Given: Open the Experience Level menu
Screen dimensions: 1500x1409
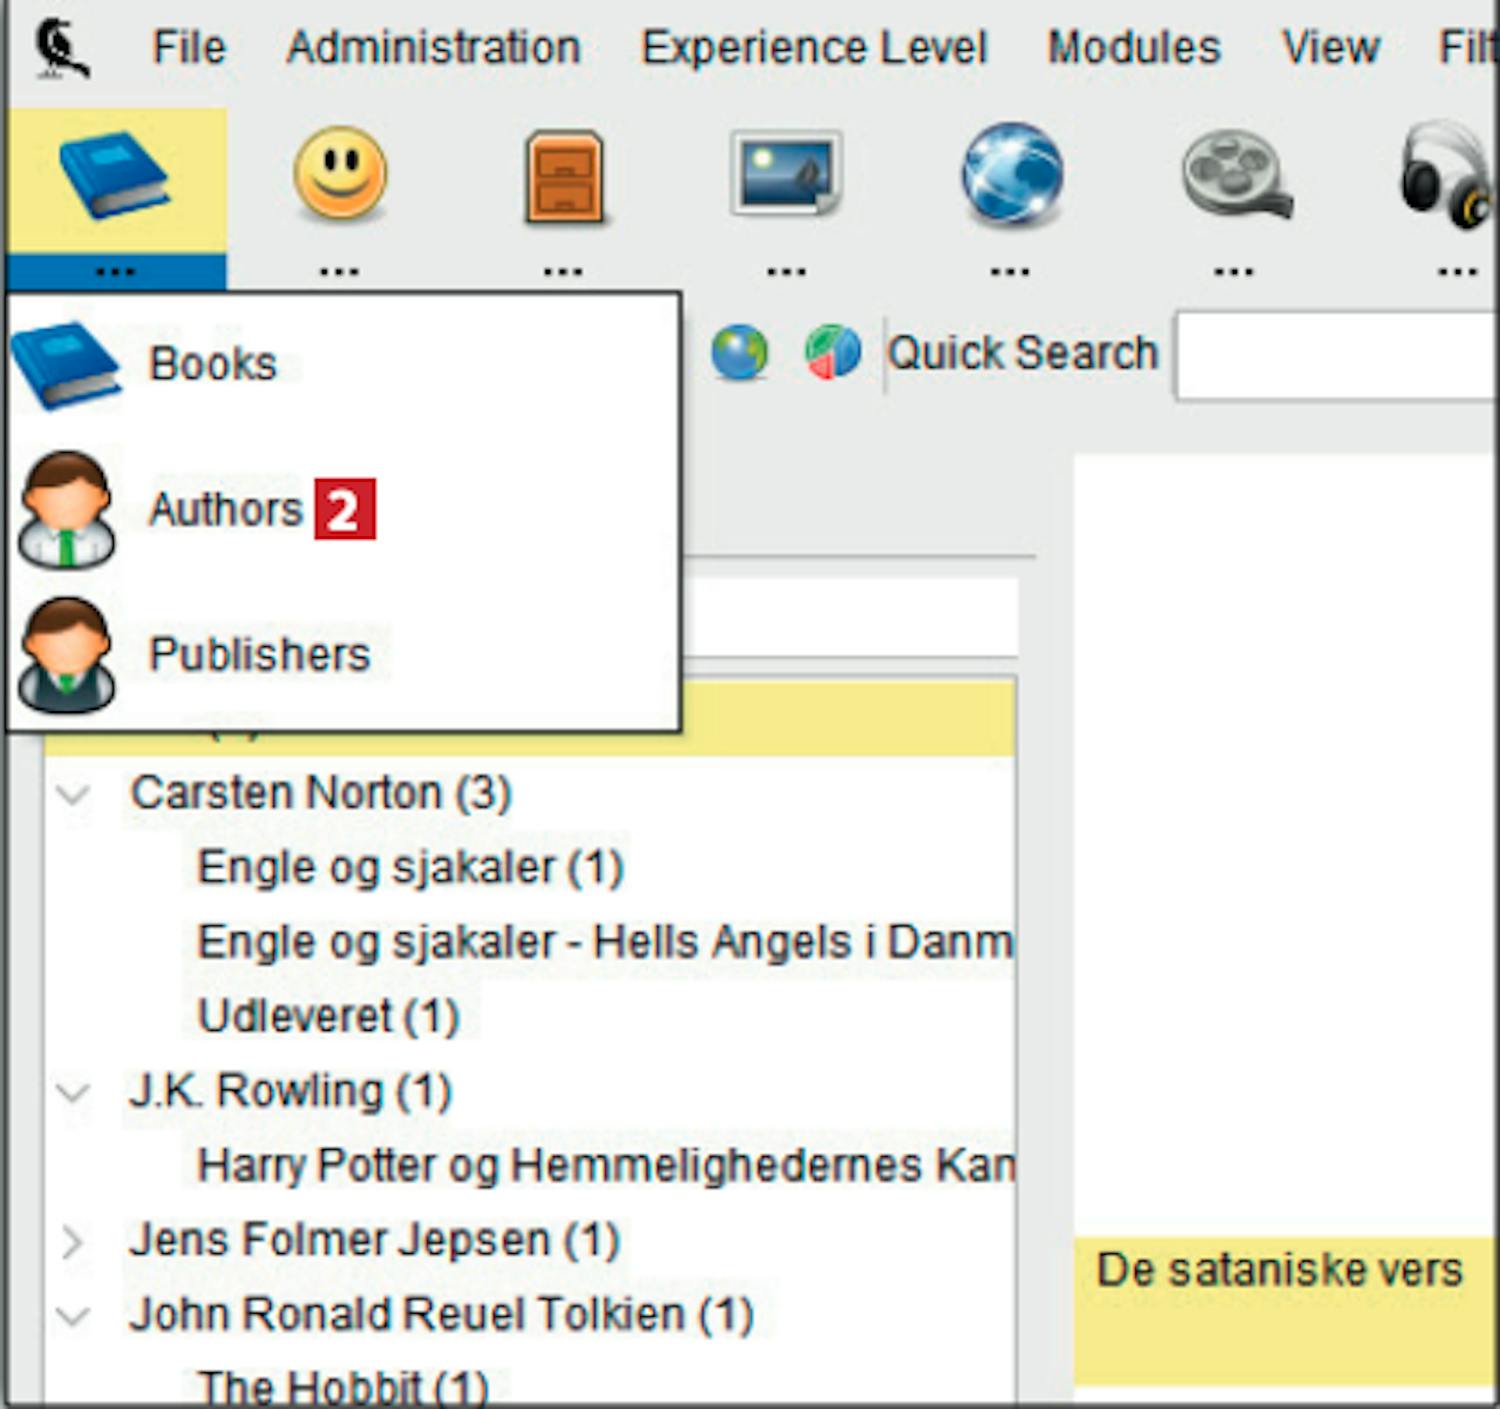Looking at the screenshot, I should pos(814,47).
